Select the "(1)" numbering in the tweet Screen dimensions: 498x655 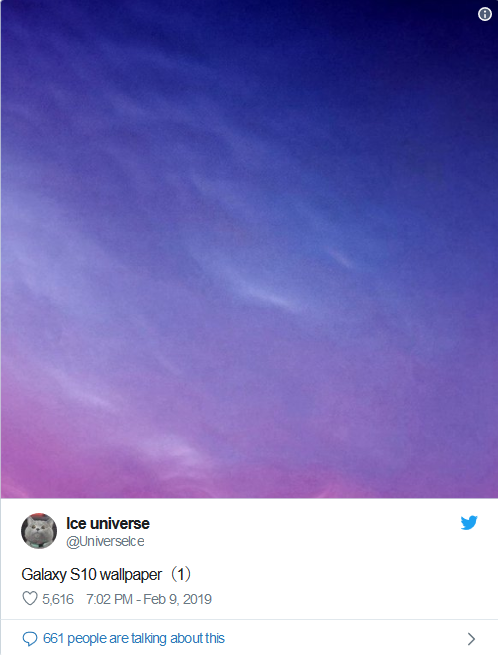(181, 574)
